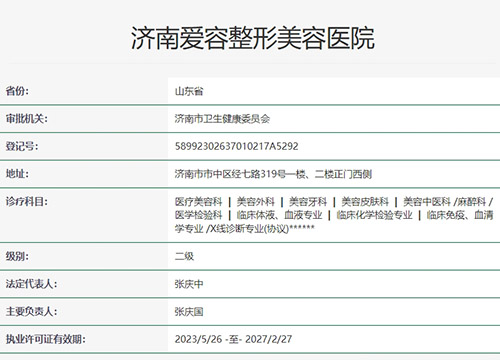Select 医学检验科 in departments list
This screenshot has width=500, height=360.
click(x=198, y=215)
